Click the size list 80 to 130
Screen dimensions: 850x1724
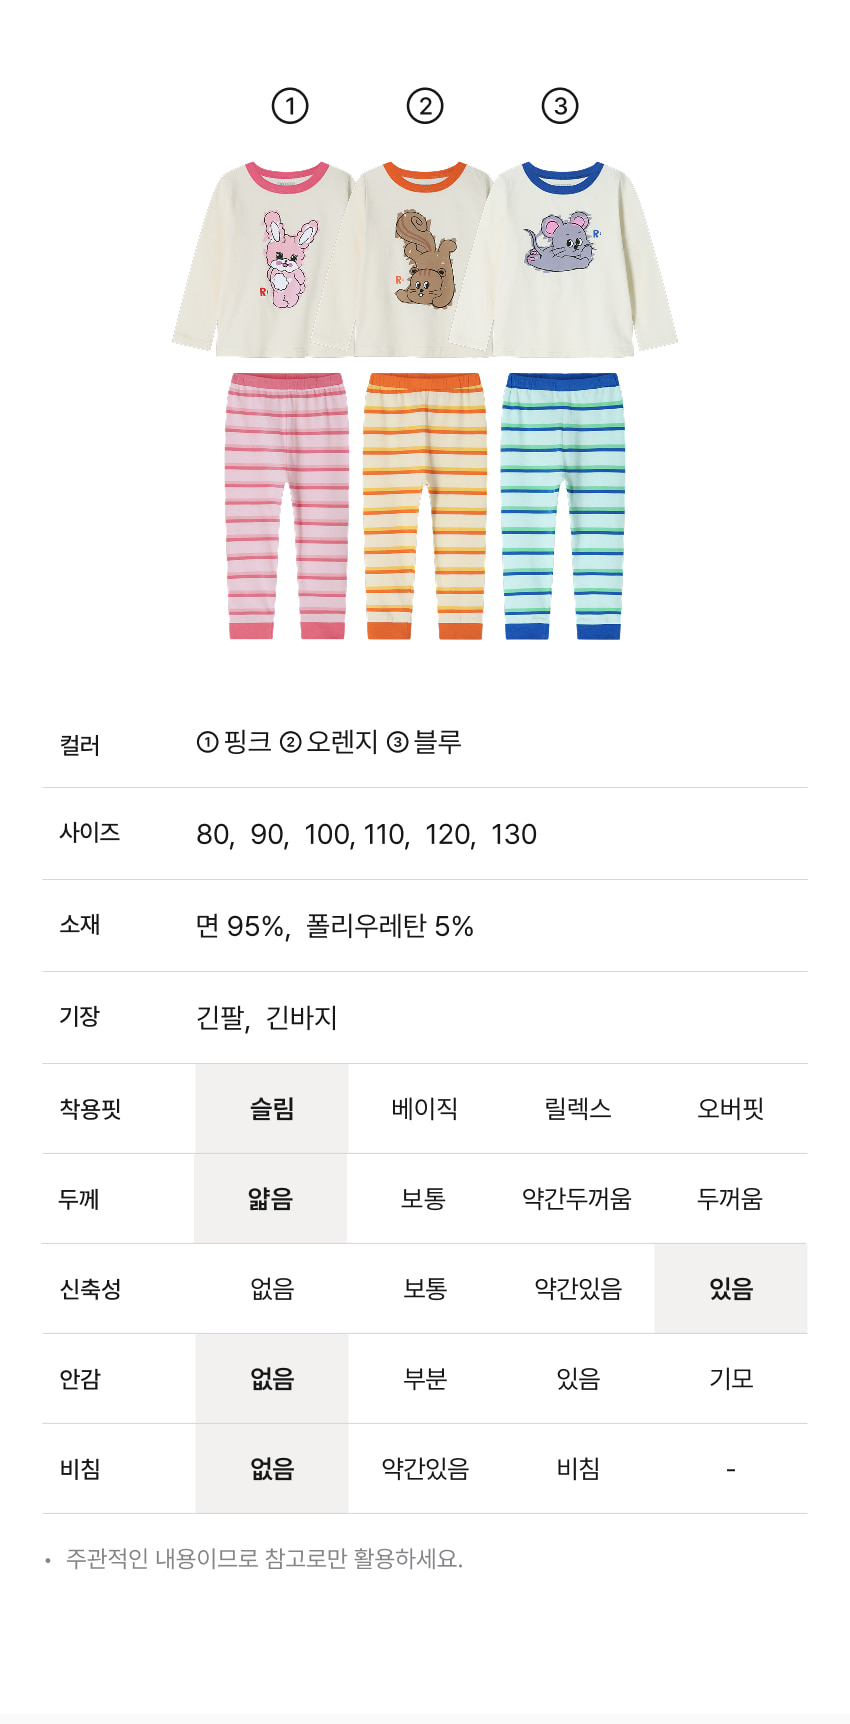point(366,834)
